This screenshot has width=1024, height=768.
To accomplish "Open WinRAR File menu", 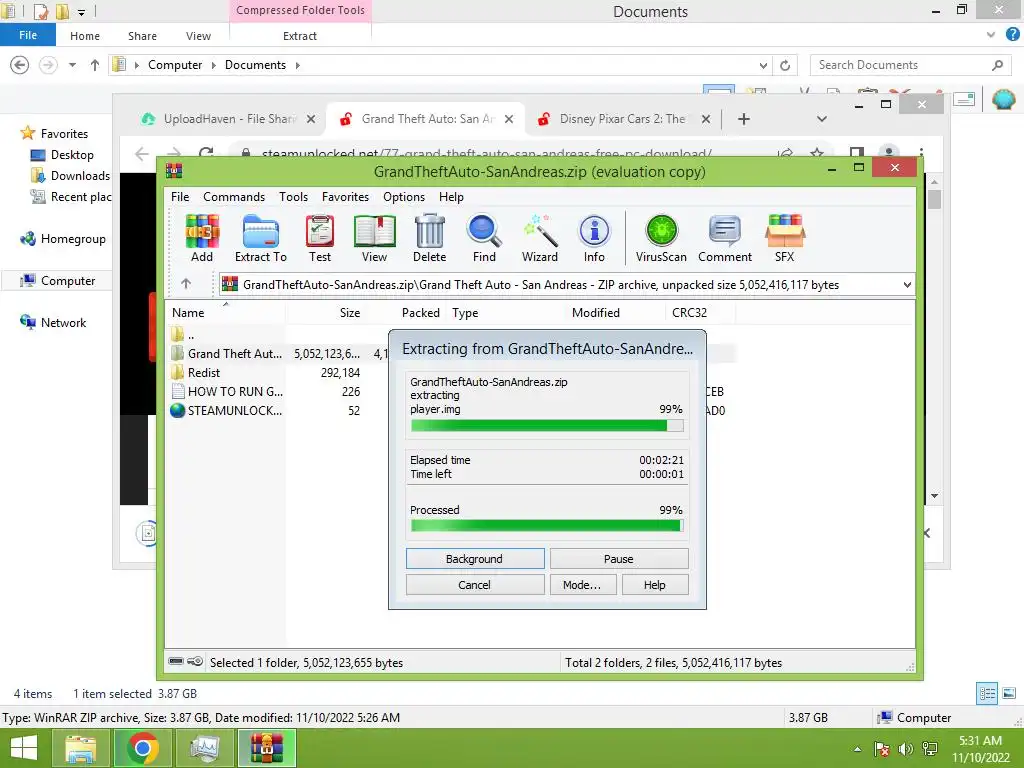I will 180,197.
